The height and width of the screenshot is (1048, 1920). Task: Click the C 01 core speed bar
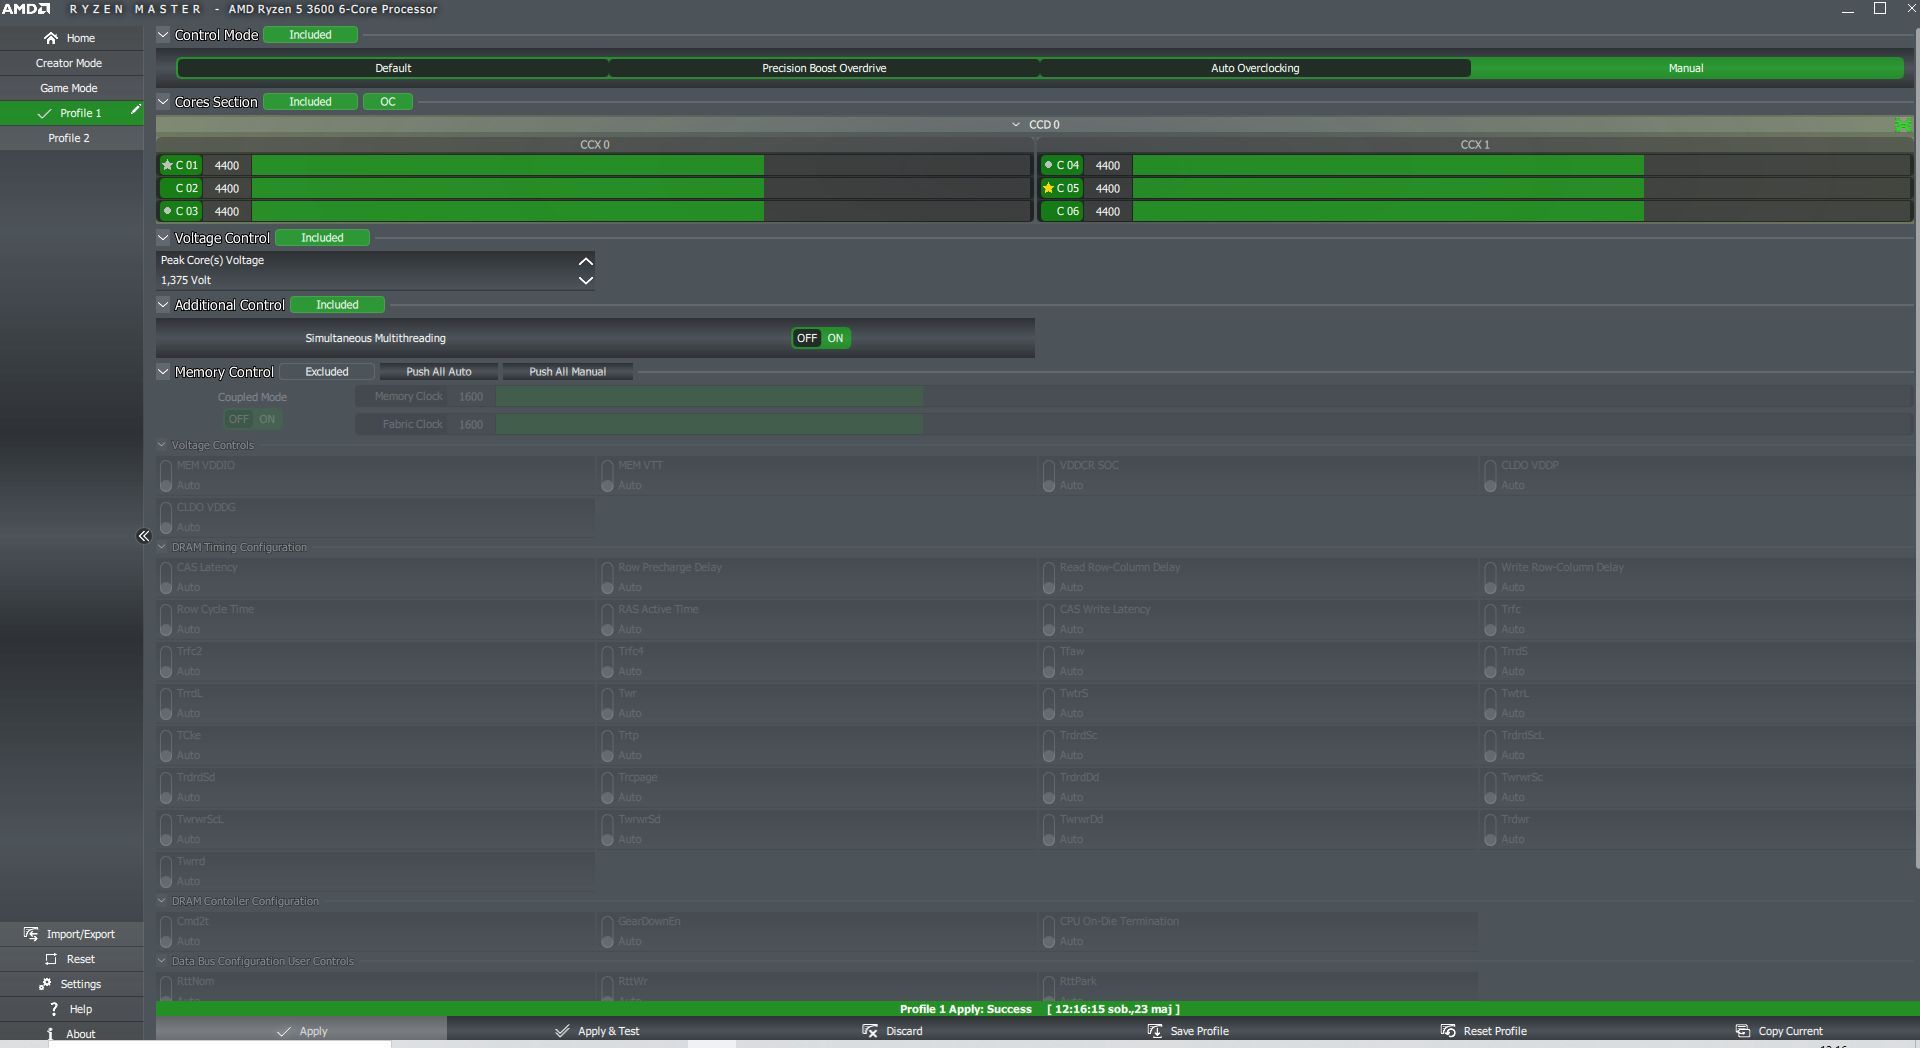point(641,165)
